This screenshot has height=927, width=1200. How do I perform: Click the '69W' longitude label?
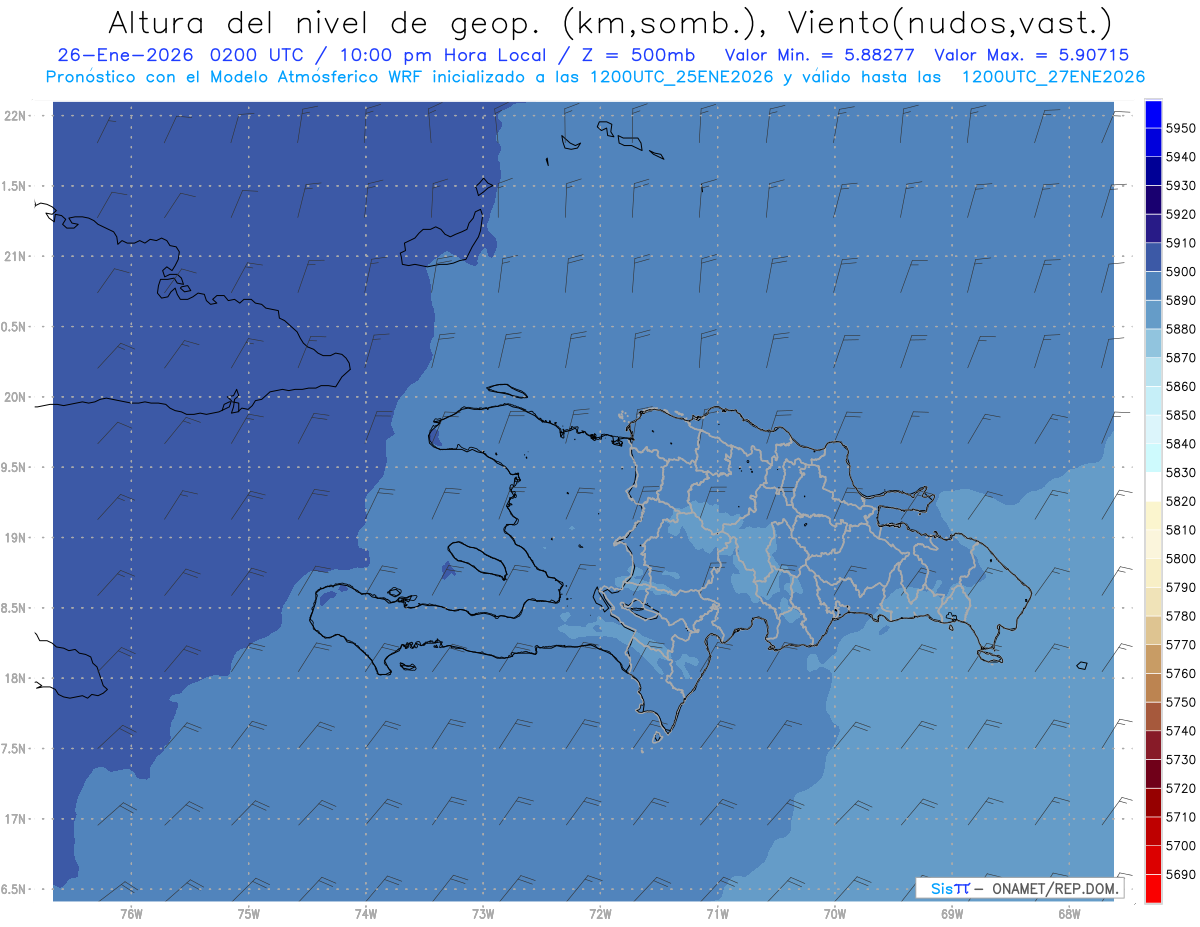point(952,914)
